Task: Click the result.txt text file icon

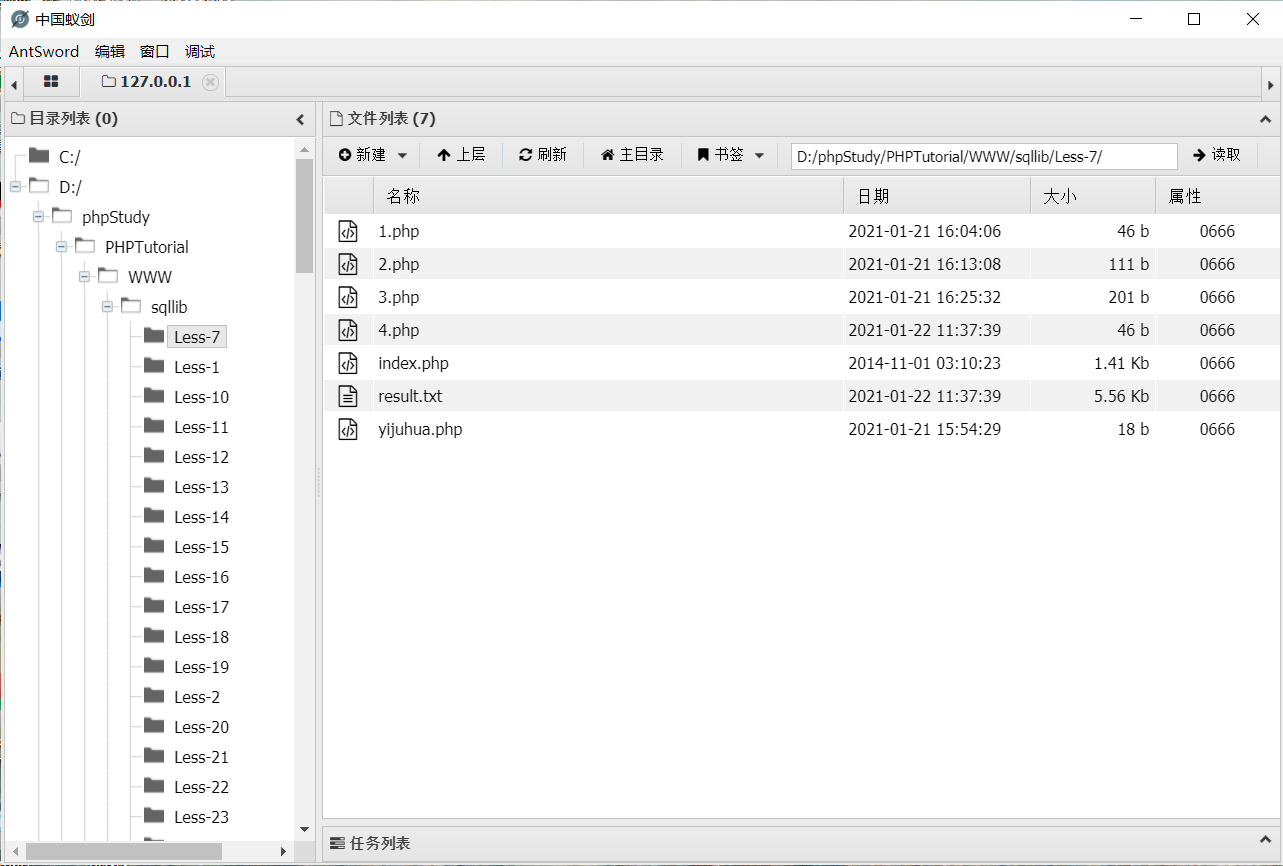Action: (348, 396)
